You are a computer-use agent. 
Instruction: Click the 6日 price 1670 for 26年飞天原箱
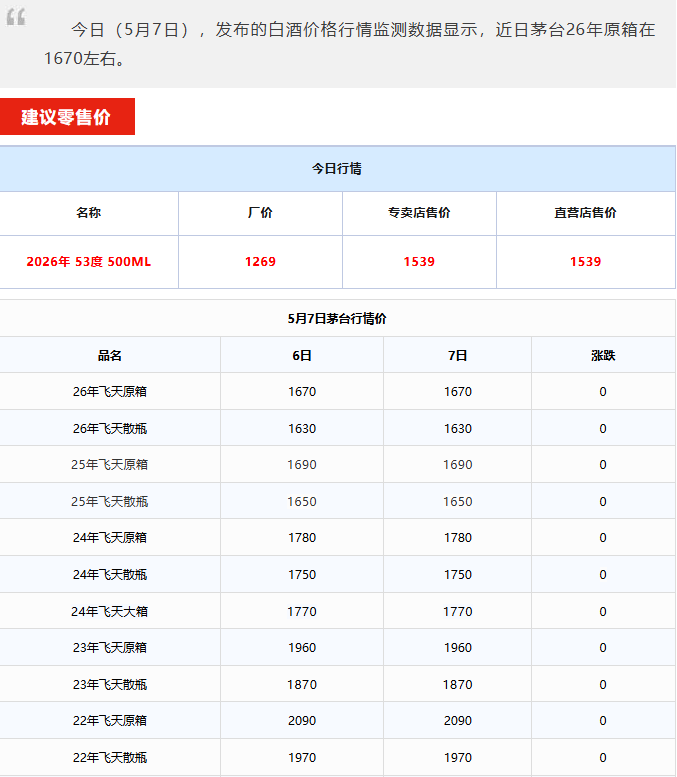pyautogui.click(x=302, y=391)
